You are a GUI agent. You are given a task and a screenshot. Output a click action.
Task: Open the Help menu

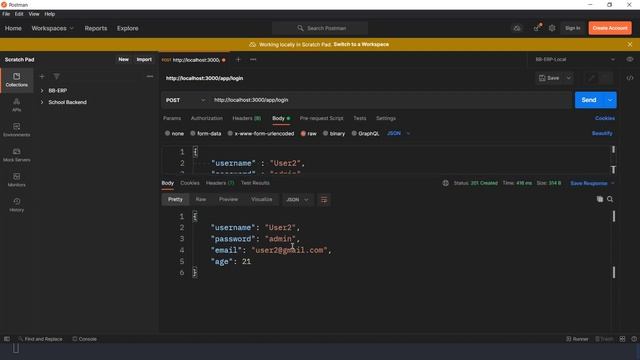point(49,14)
